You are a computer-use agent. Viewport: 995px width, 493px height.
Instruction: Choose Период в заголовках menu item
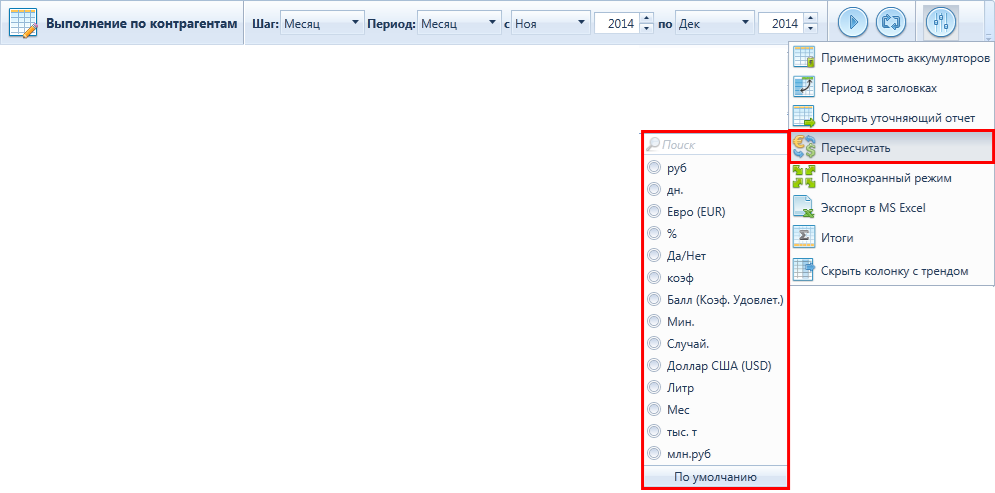(x=891, y=88)
